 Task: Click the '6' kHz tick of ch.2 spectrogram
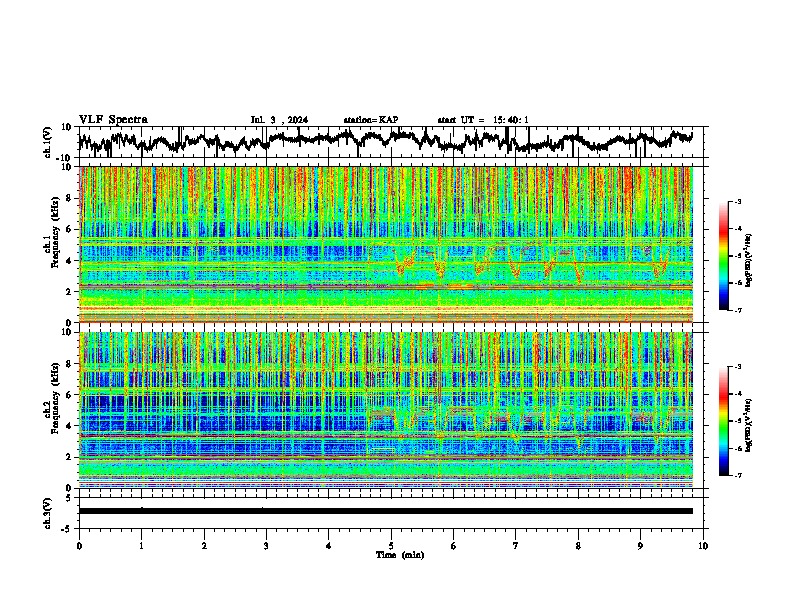coord(69,394)
